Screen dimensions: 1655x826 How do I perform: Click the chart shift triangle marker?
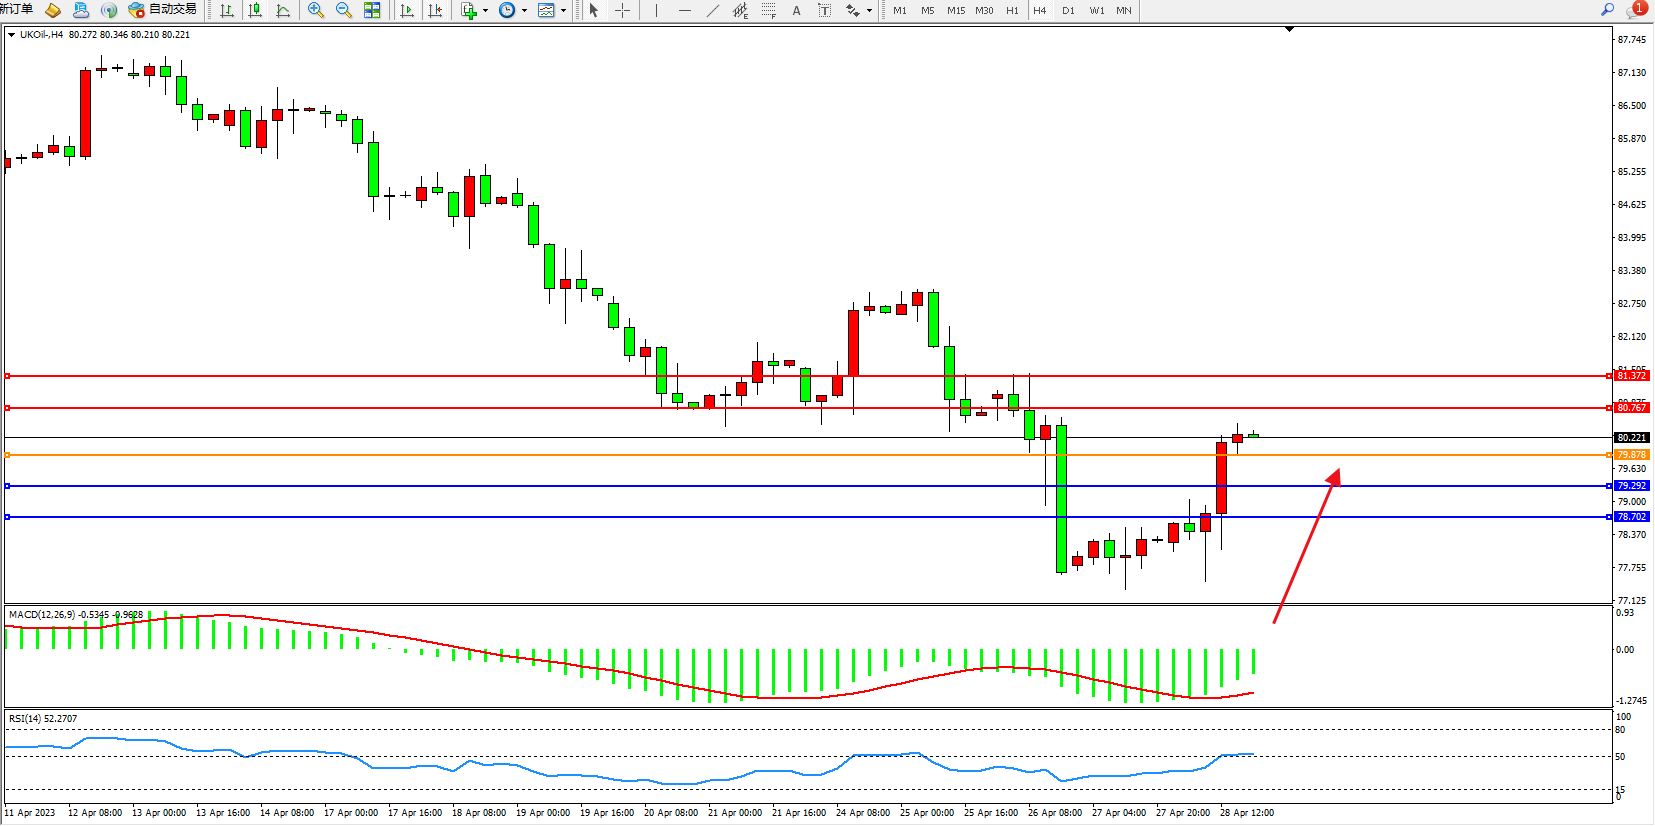tap(1289, 29)
